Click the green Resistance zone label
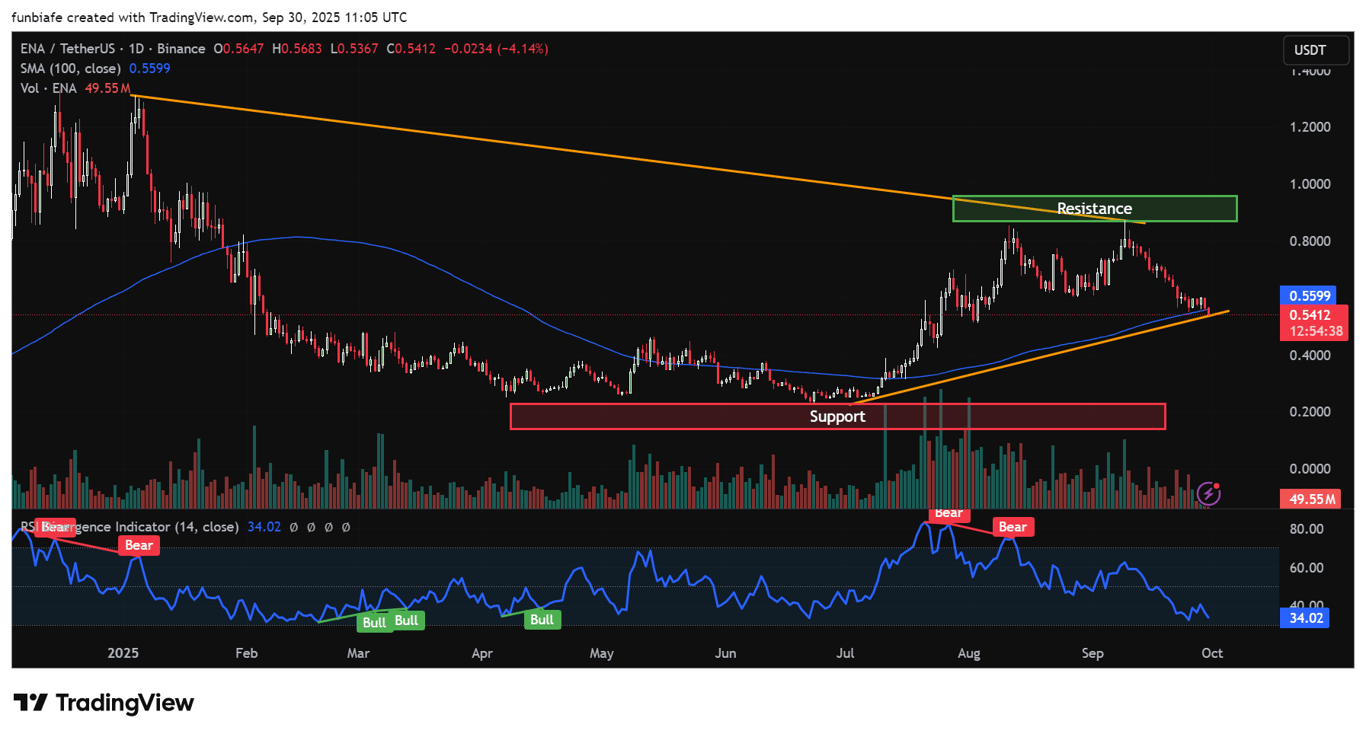This screenshot has width=1366, height=737. pos(1094,208)
